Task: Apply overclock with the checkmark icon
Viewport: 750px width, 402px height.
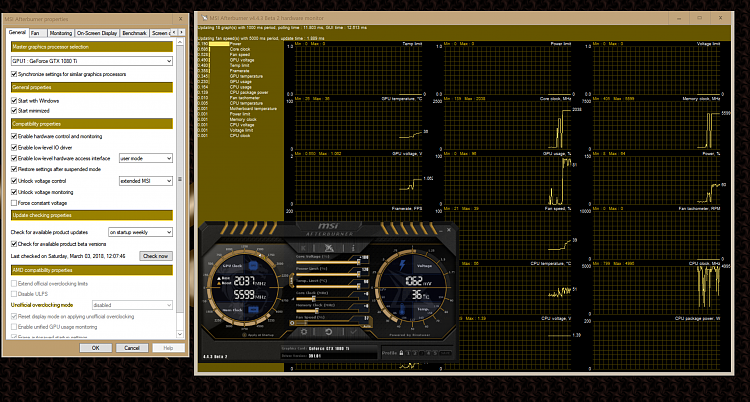Action: click(353, 331)
